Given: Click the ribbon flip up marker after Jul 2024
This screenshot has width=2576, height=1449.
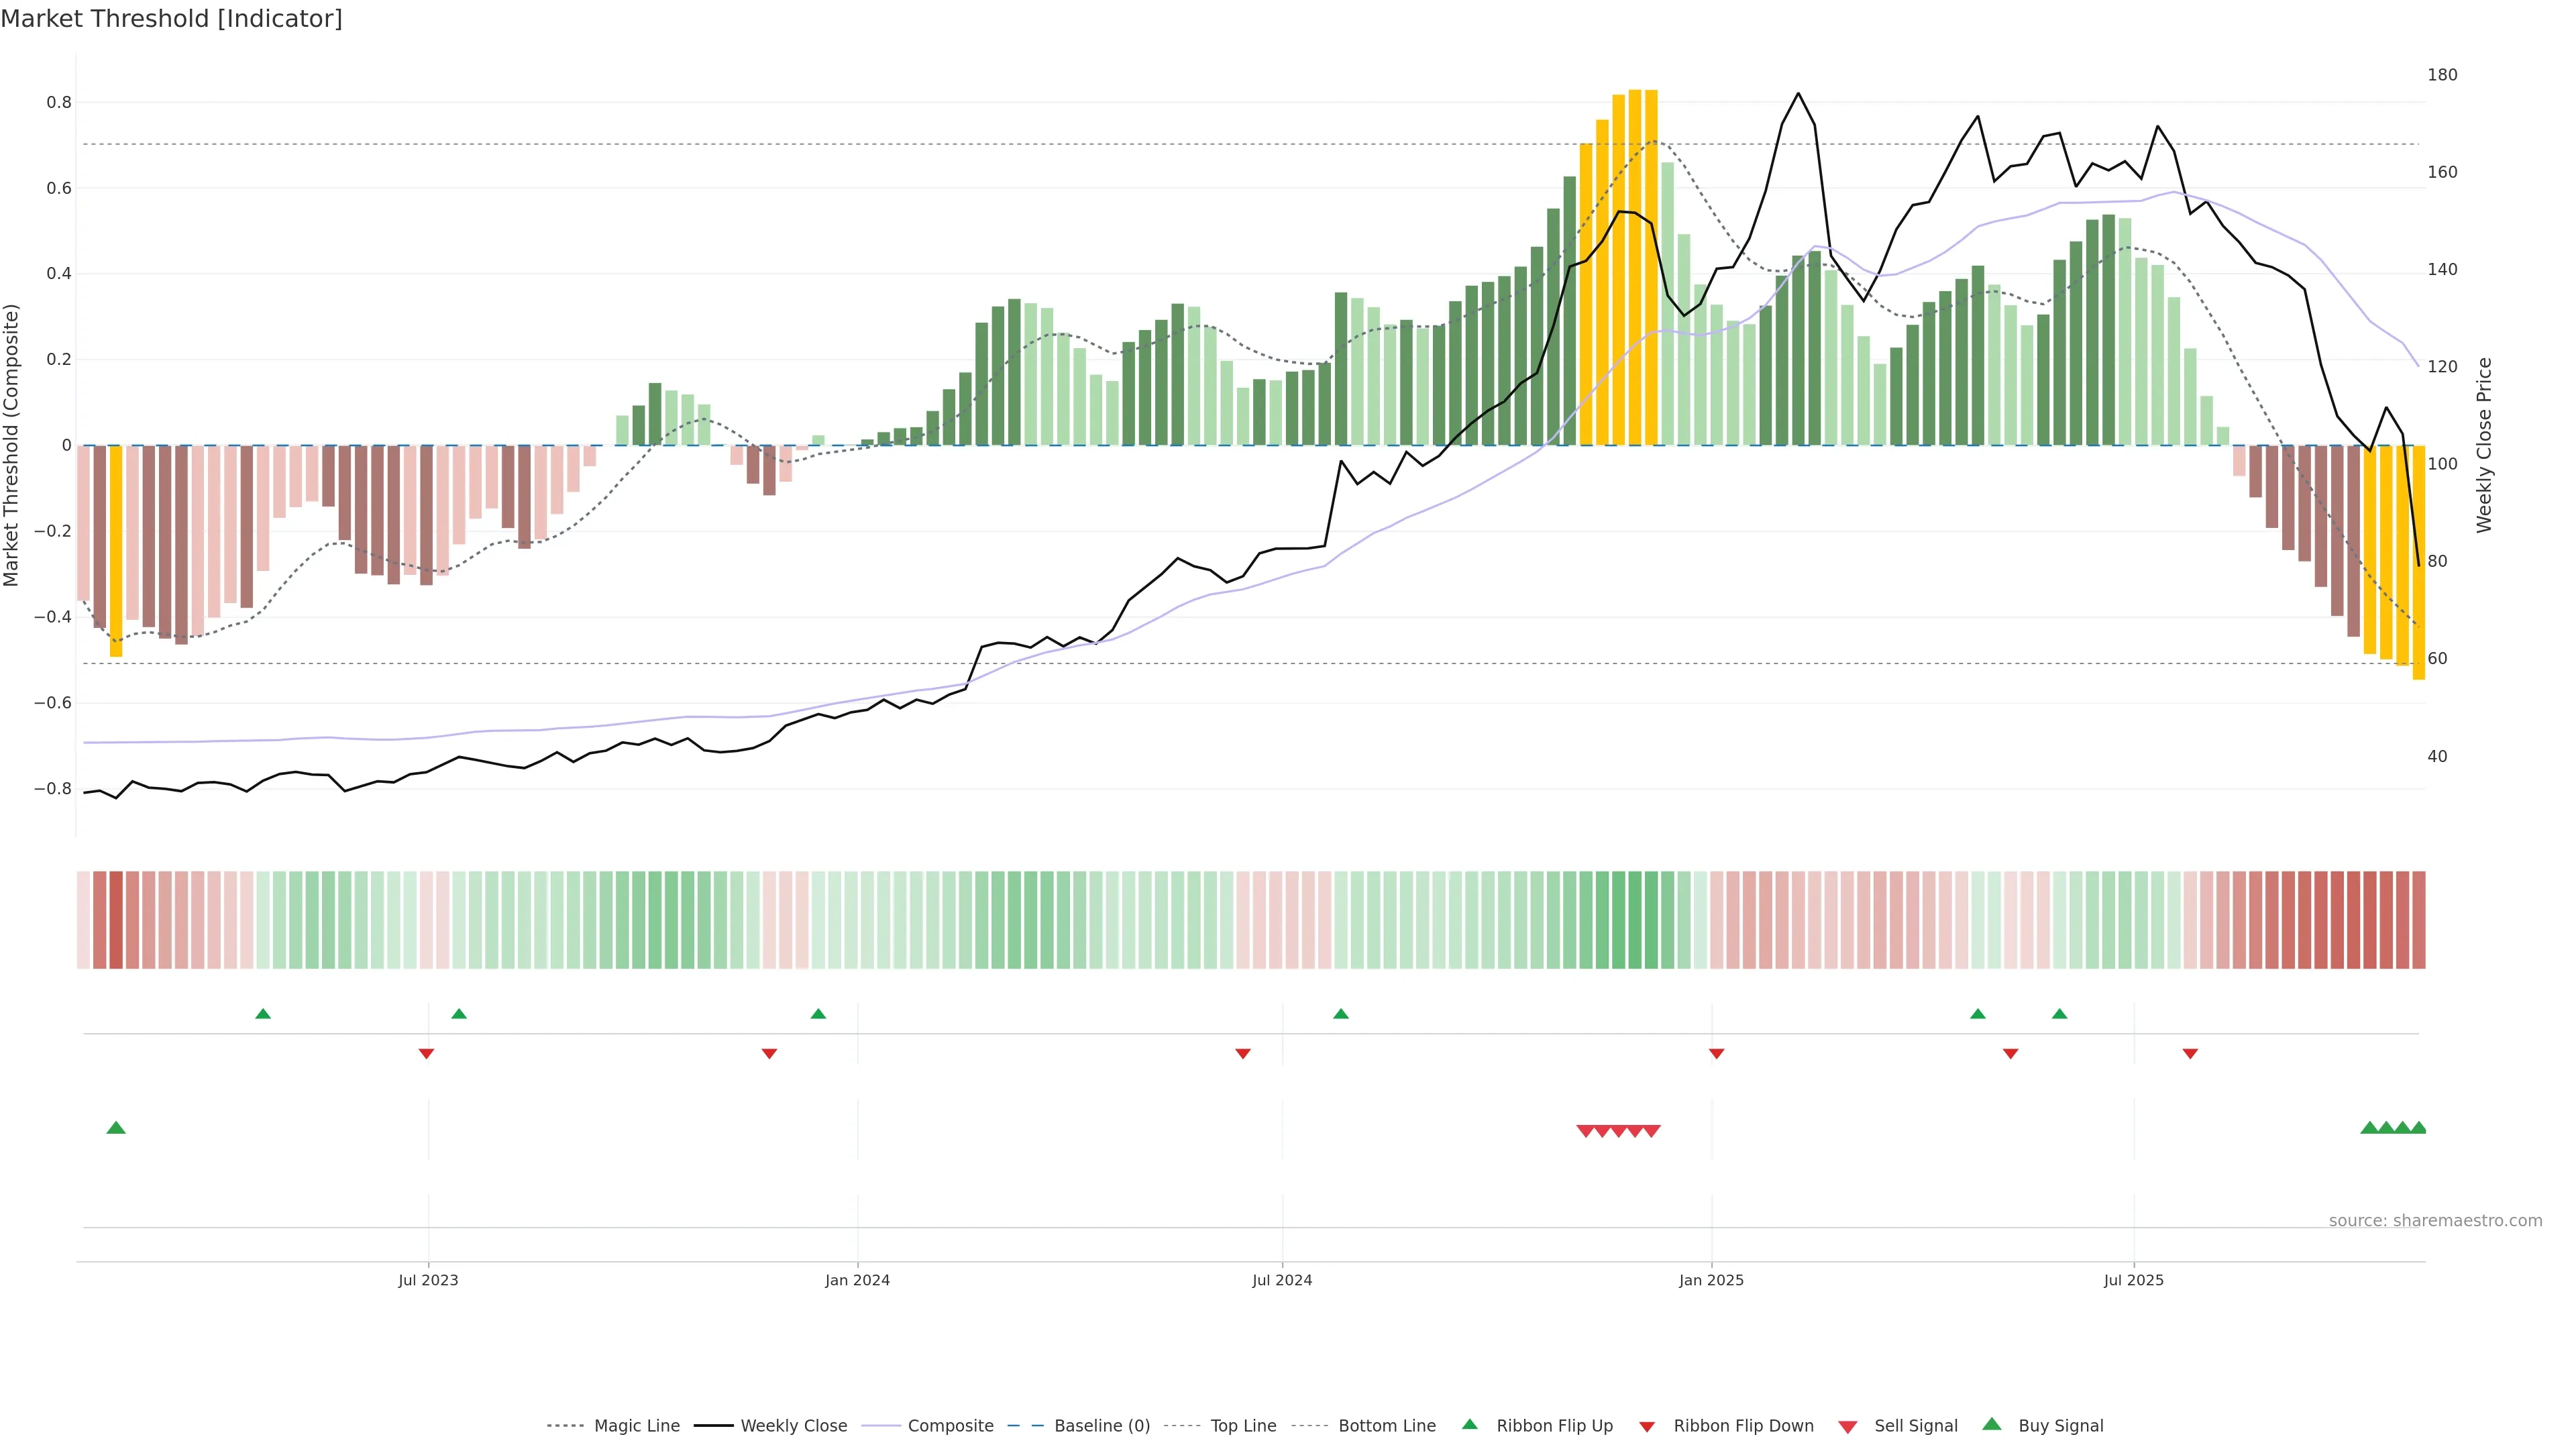Looking at the screenshot, I should tap(1341, 1014).
